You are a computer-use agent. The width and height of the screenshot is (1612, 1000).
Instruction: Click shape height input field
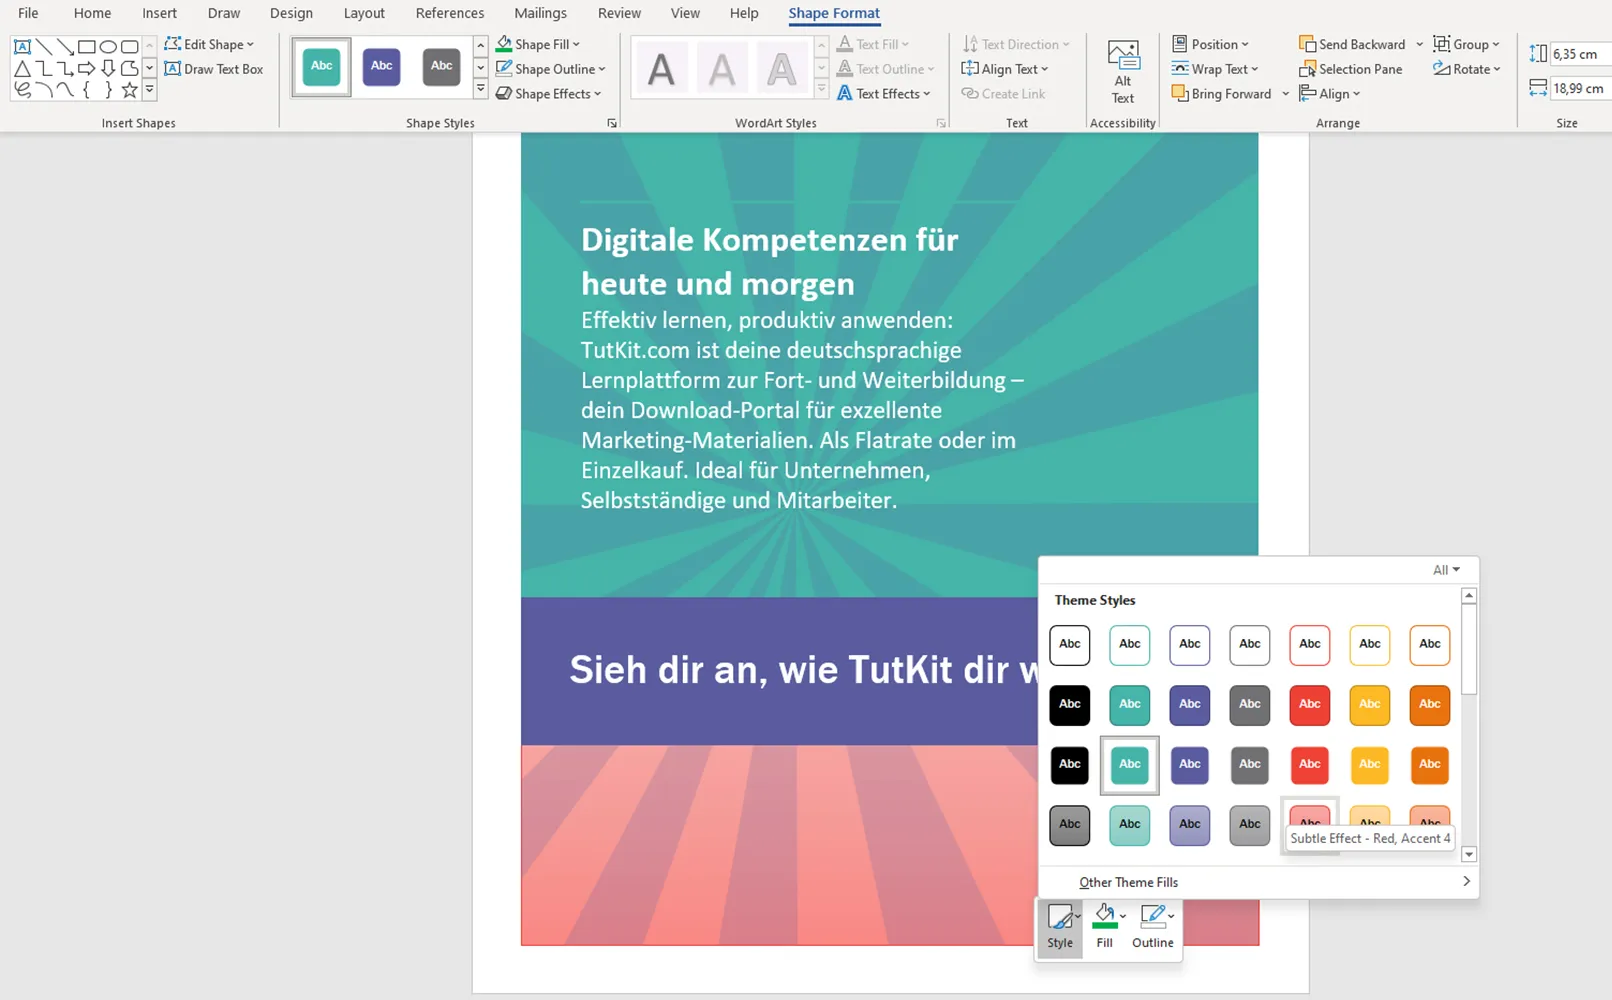[x=1579, y=54]
